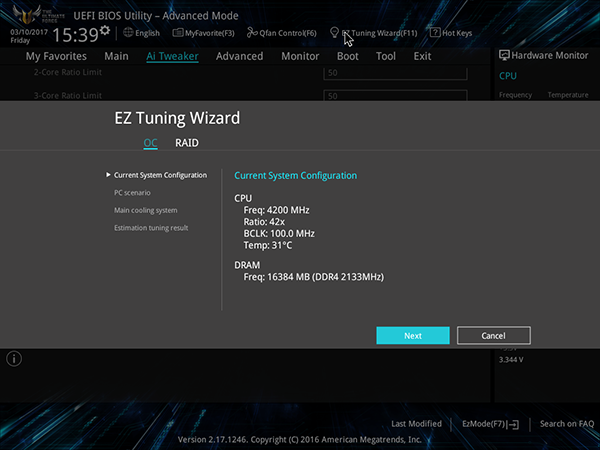
Task: Click the English language globe icon
Action: (127, 33)
